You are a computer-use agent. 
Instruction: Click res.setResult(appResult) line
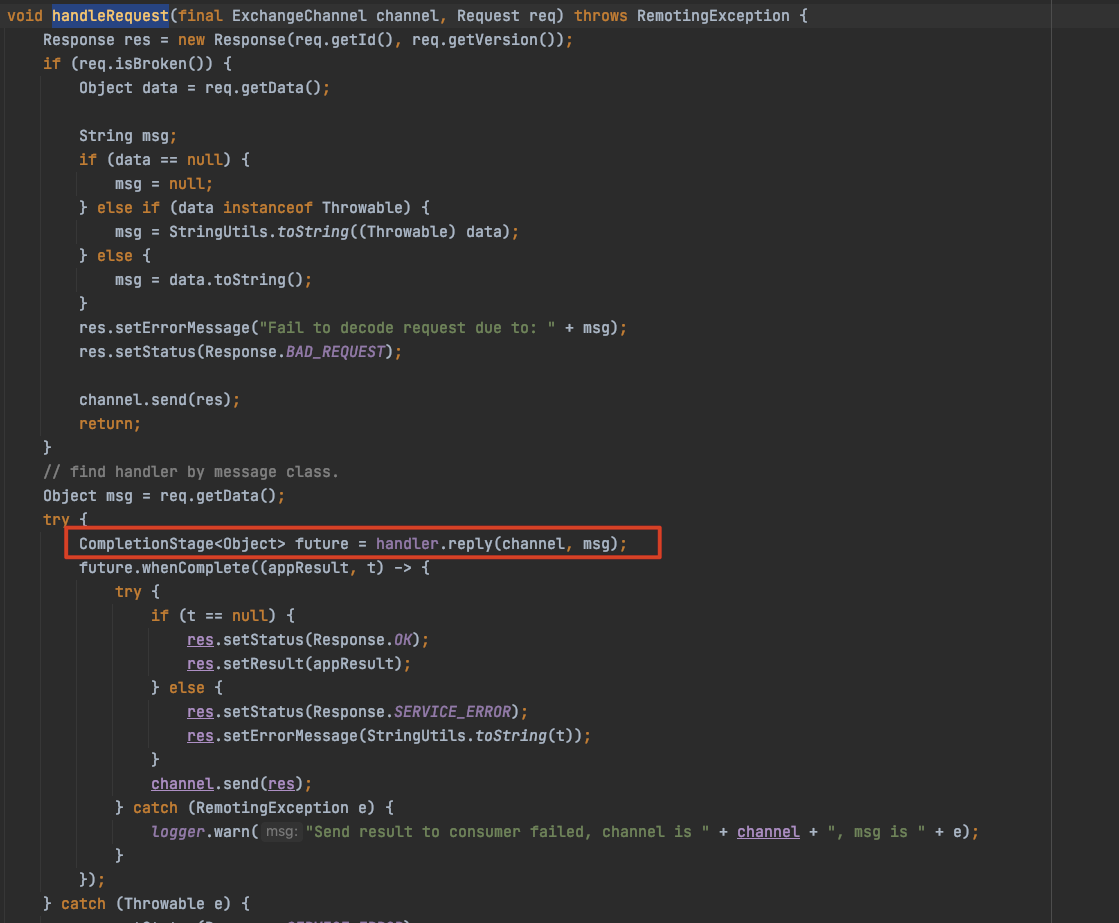(299, 664)
